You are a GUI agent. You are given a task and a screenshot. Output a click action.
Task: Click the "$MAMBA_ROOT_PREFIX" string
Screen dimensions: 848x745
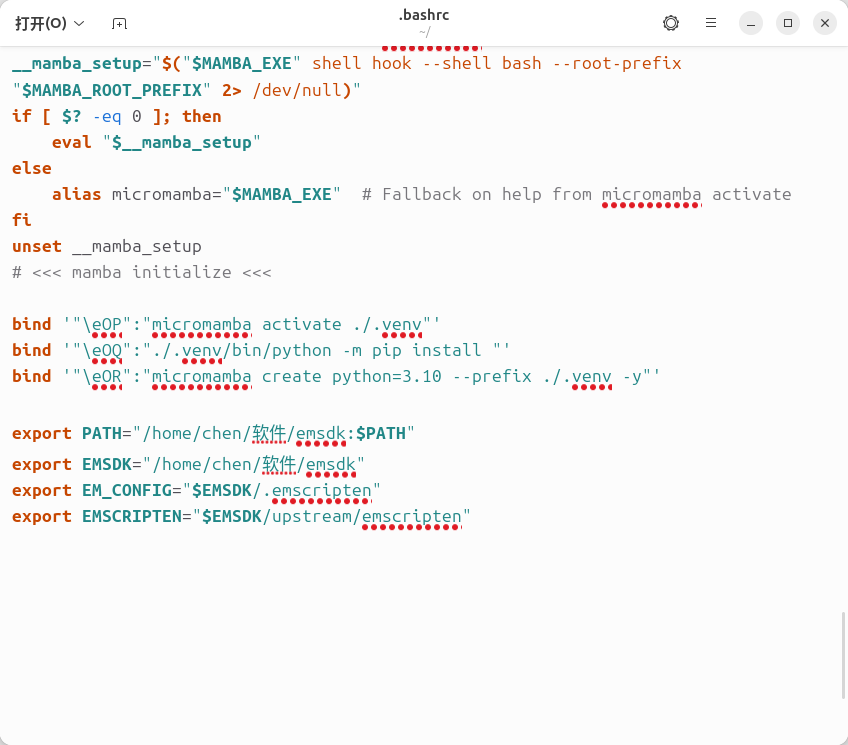(111, 90)
